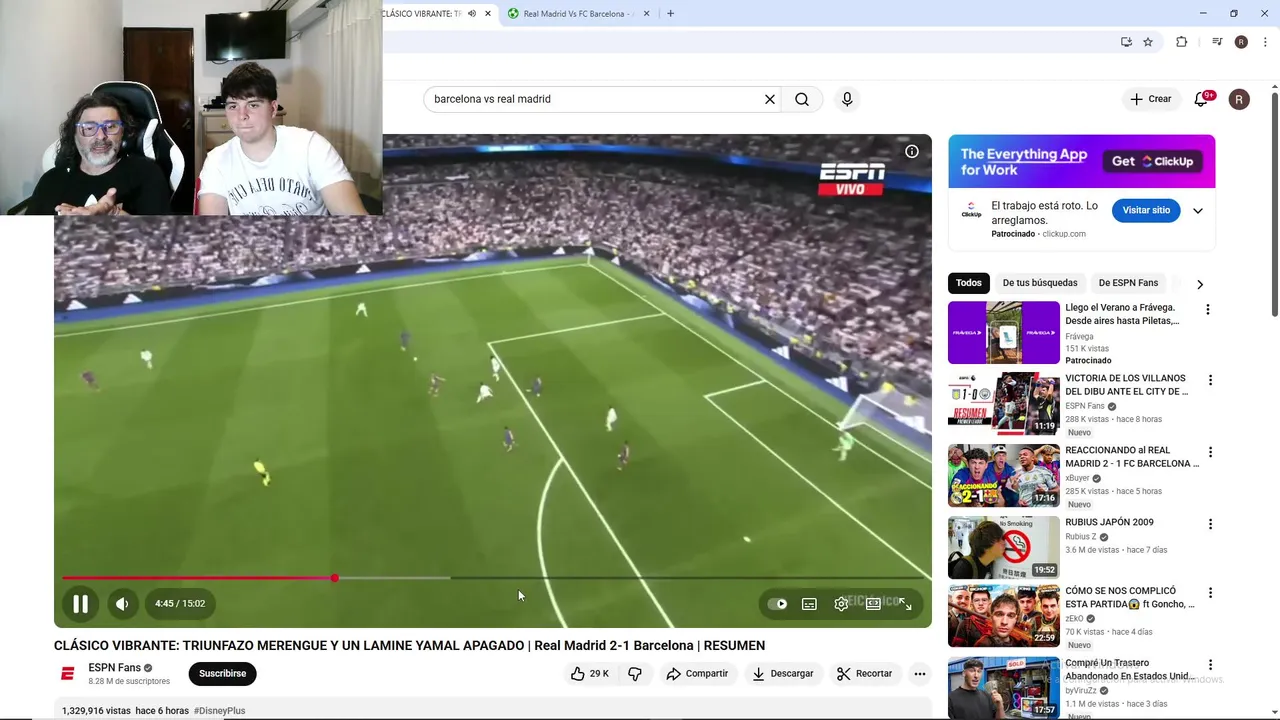Start voice search with microphone
The image size is (1280, 720).
[x=847, y=99]
